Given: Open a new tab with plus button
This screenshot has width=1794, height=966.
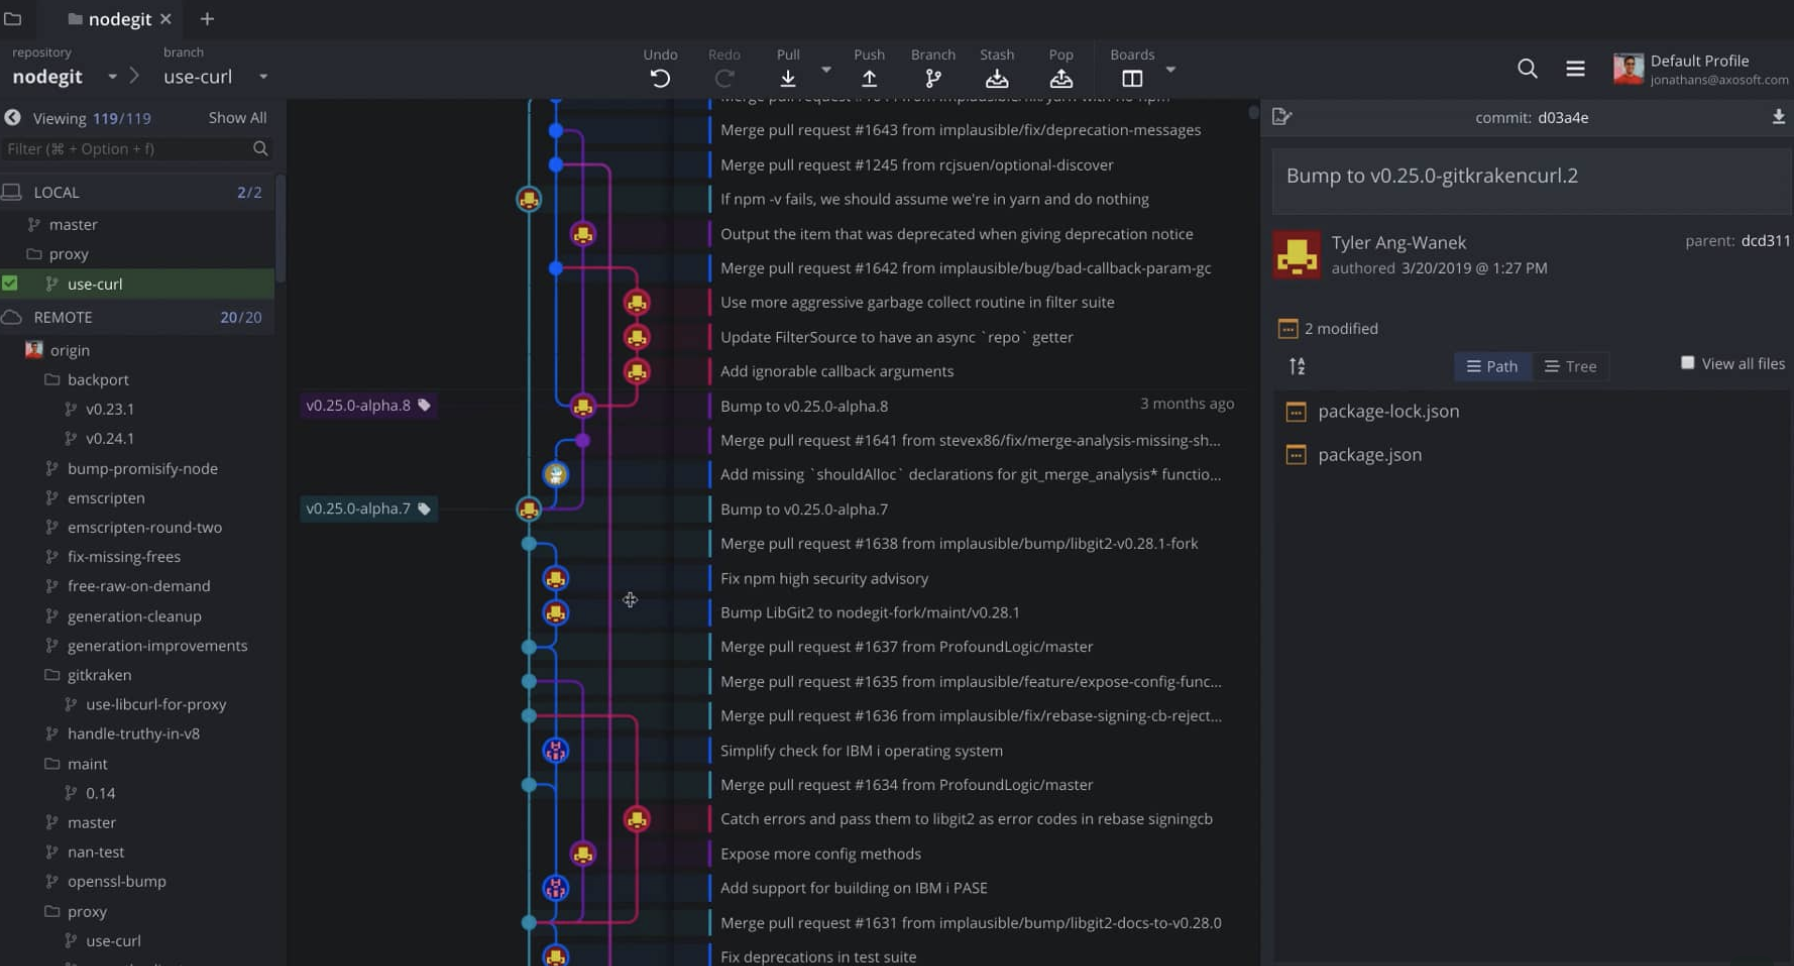Looking at the screenshot, I should pyautogui.click(x=207, y=19).
